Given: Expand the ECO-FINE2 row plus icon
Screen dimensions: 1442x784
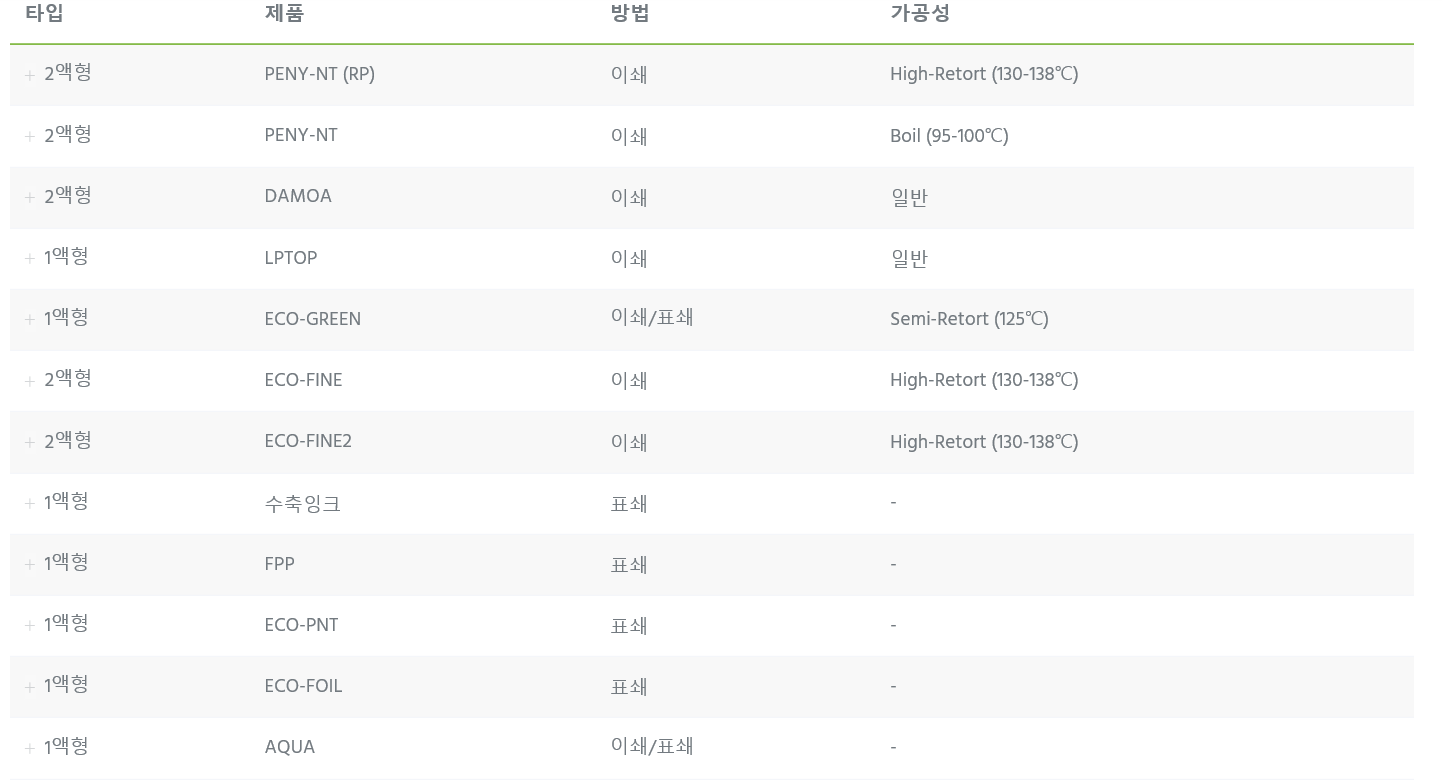Looking at the screenshot, I should pos(30,442).
